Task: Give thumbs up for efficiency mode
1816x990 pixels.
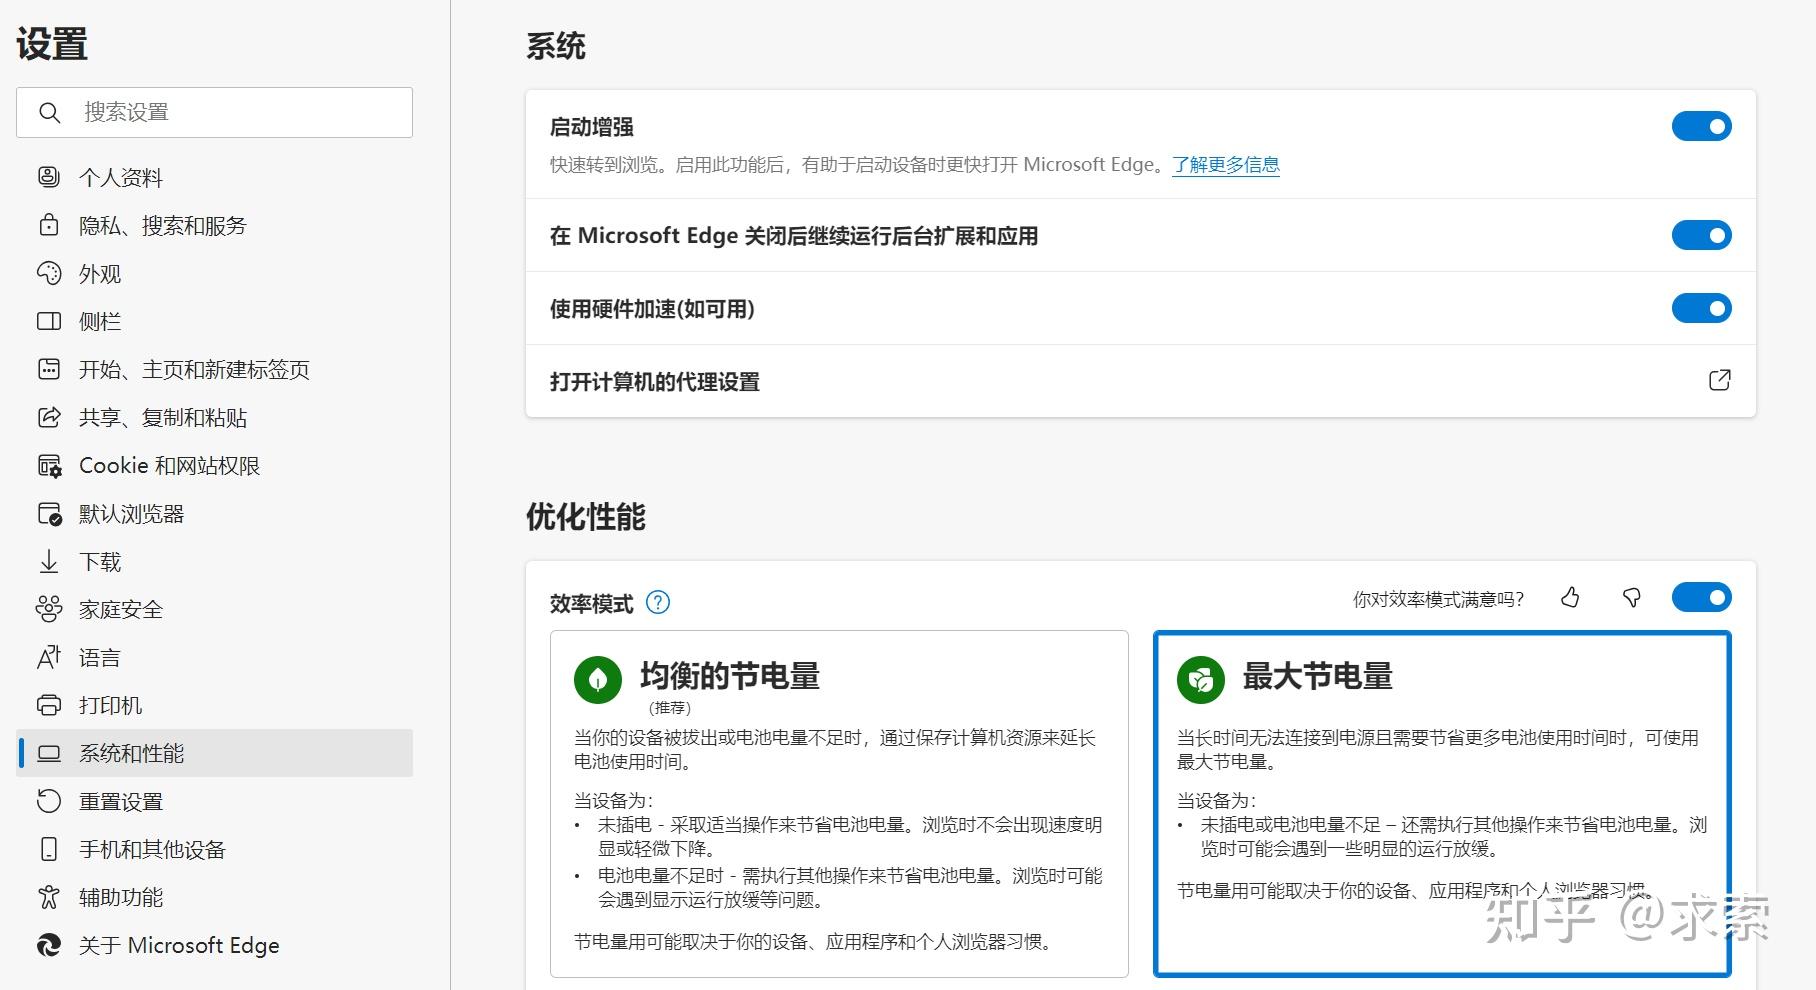Action: (1570, 597)
